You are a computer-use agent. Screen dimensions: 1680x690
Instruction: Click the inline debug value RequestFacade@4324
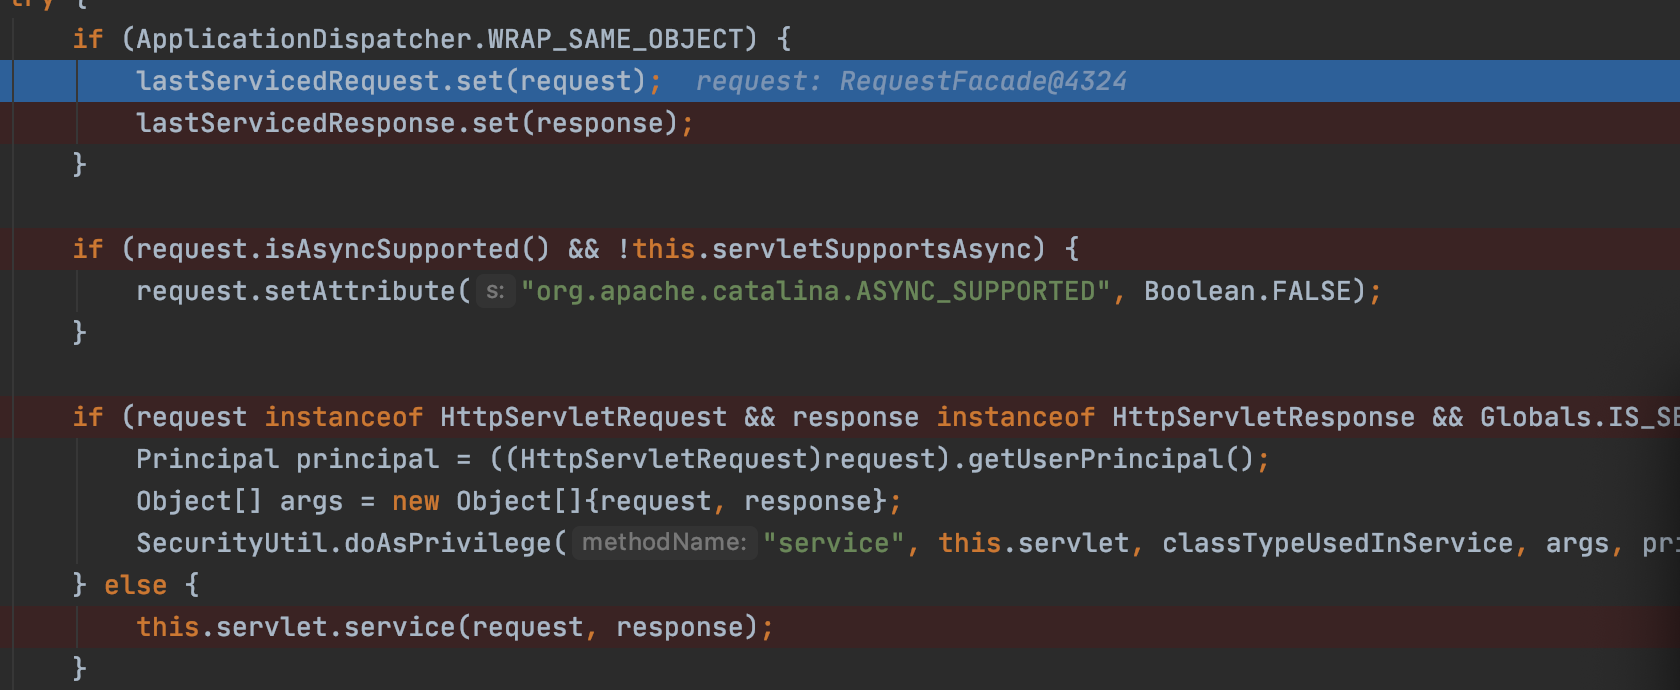point(982,81)
